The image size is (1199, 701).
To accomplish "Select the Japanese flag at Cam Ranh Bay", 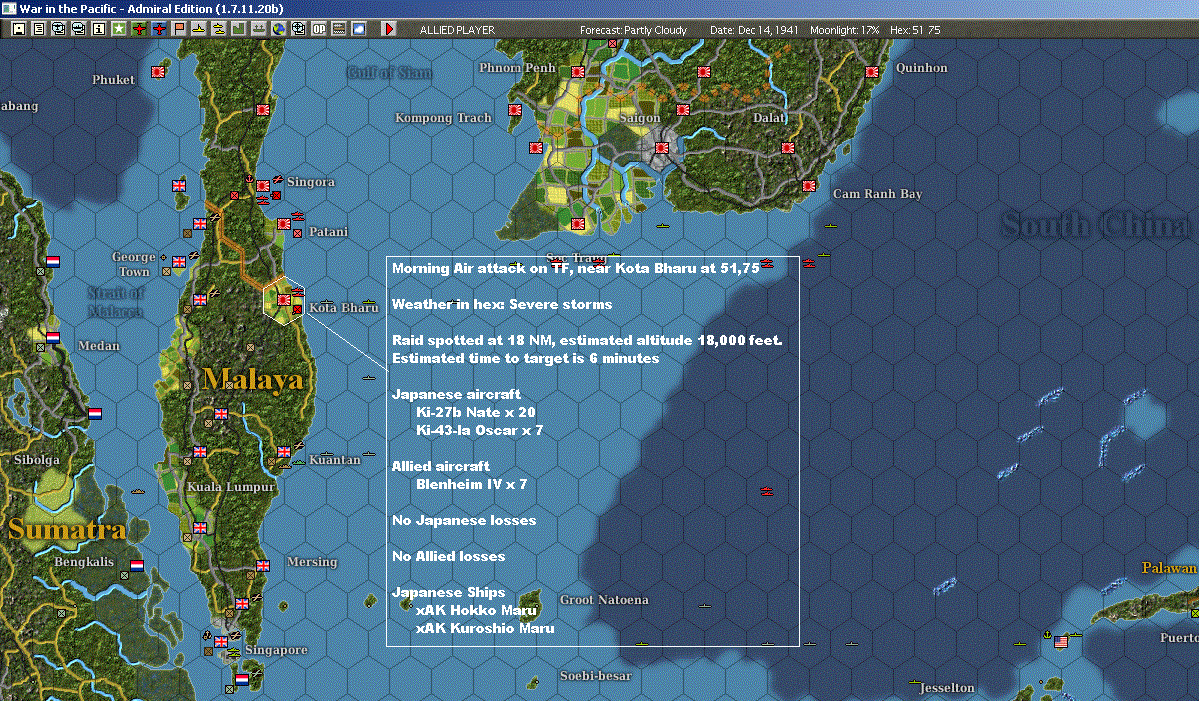I will click(809, 185).
